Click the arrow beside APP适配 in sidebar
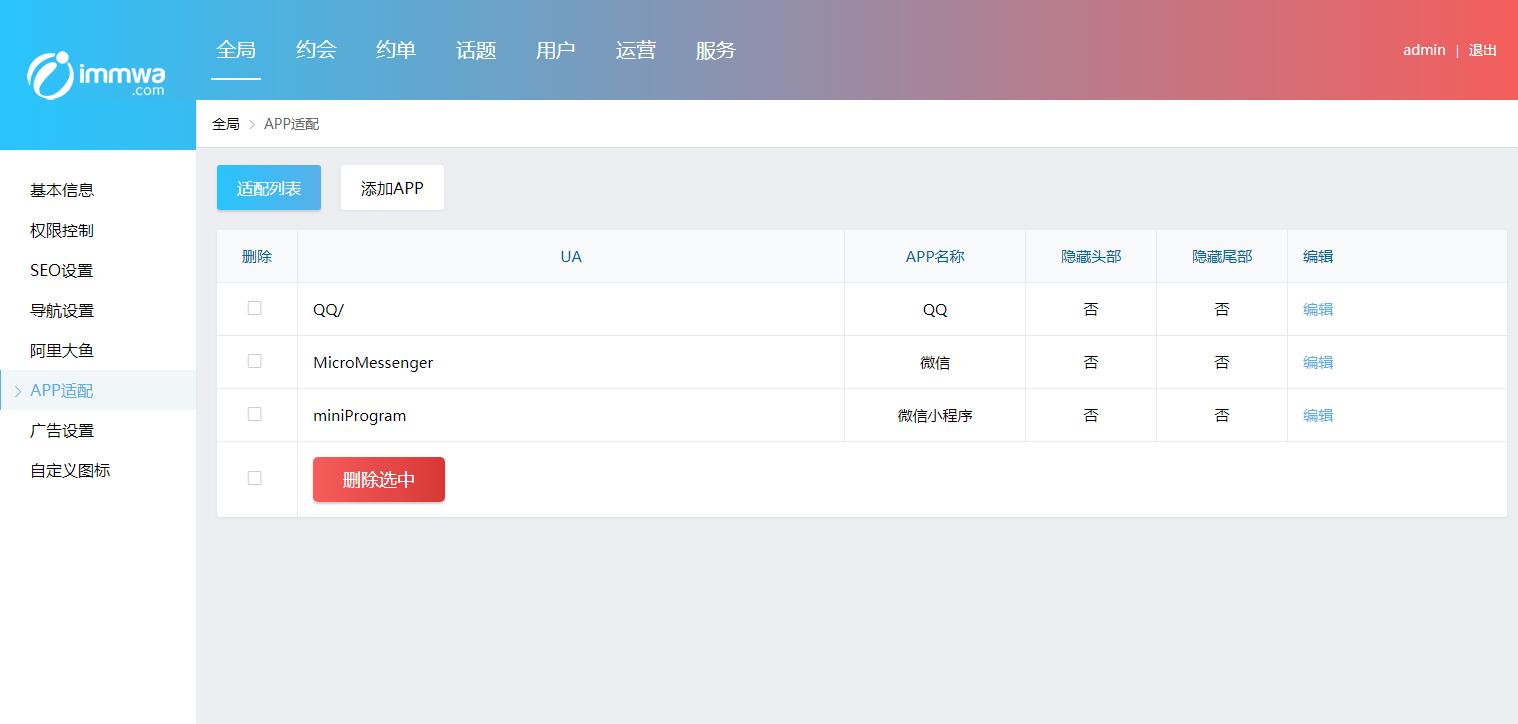Image resolution: width=1518 pixels, height=724 pixels. coord(18,391)
